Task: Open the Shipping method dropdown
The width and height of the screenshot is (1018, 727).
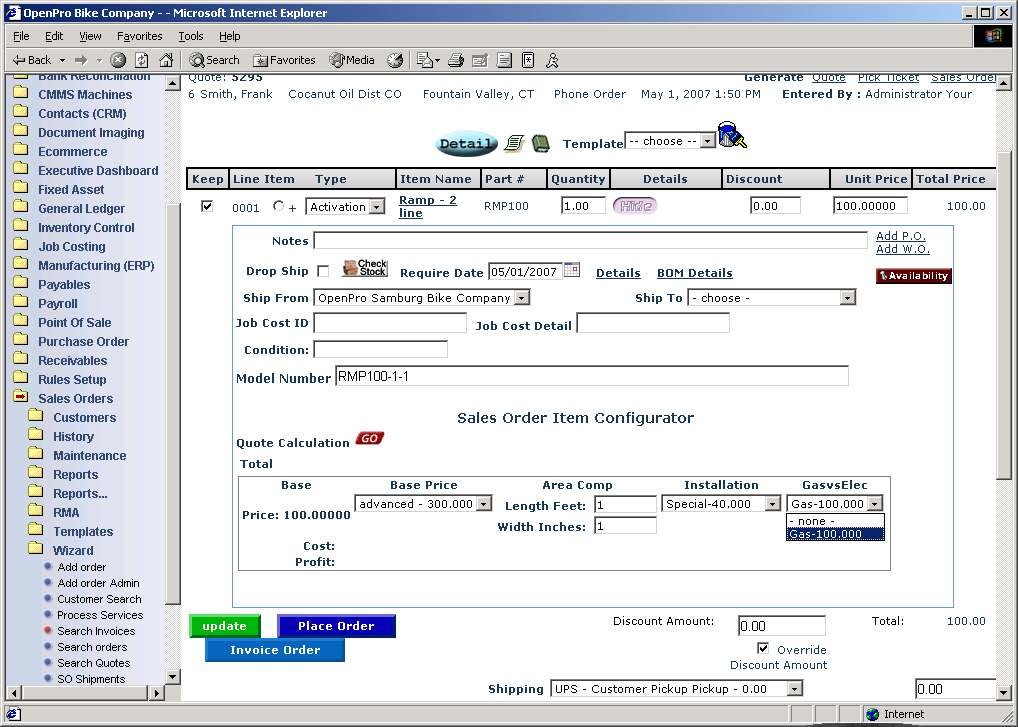Action: 794,689
